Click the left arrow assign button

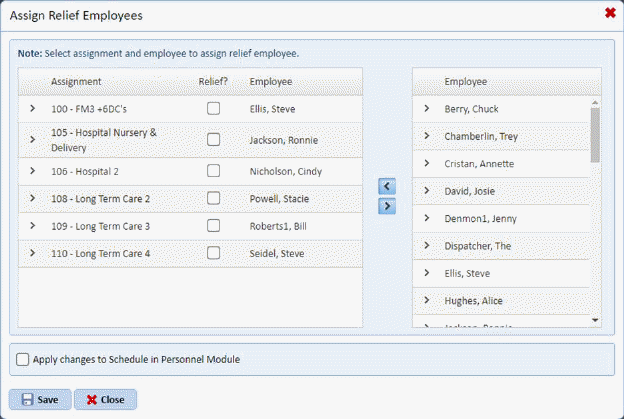[x=388, y=186]
